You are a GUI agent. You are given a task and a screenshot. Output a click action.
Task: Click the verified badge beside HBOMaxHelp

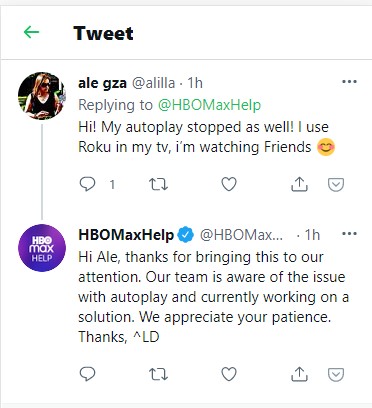(185, 235)
